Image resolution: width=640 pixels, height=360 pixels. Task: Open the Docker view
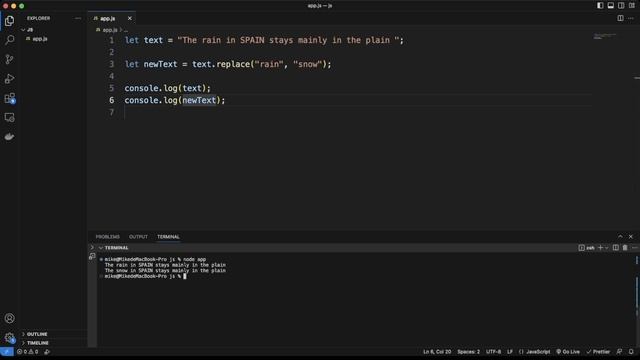(9, 137)
